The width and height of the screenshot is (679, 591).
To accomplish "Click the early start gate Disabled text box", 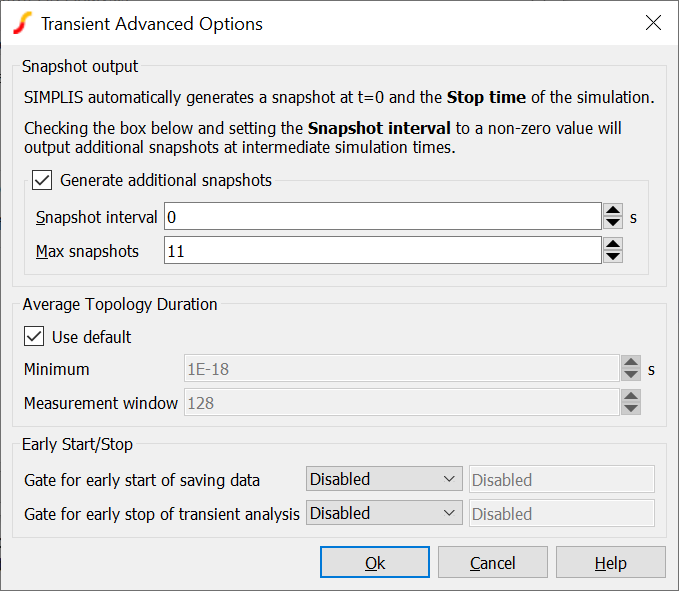I will (561, 480).
